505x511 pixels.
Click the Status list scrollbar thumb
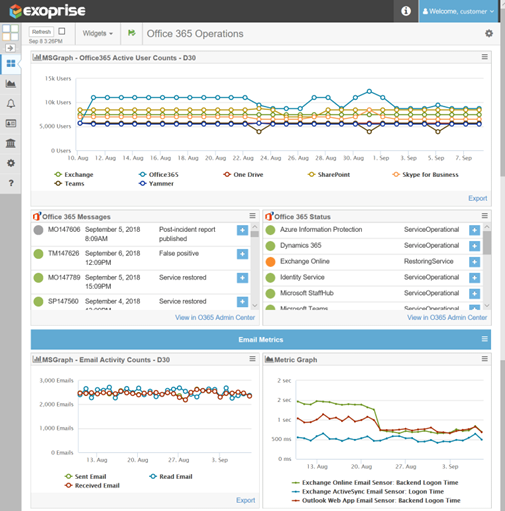click(x=487, y=243)
